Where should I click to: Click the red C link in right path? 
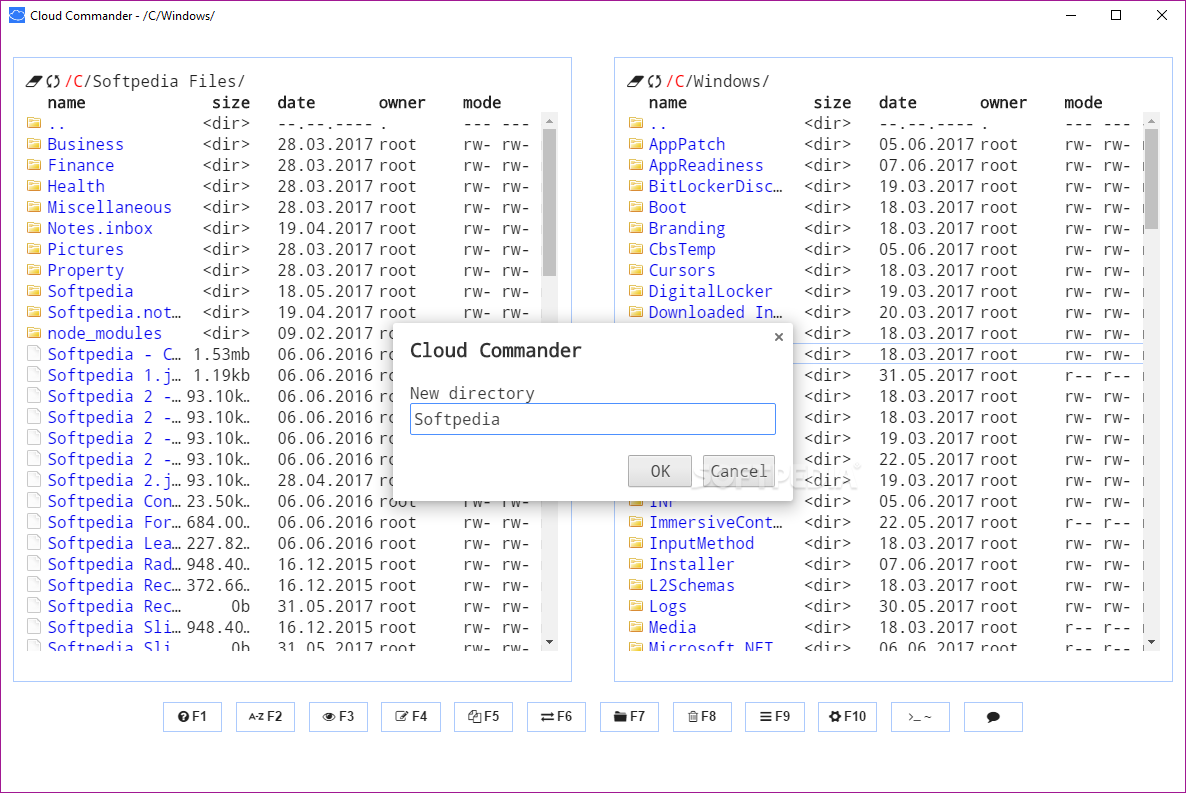click(x=679, y=81)
